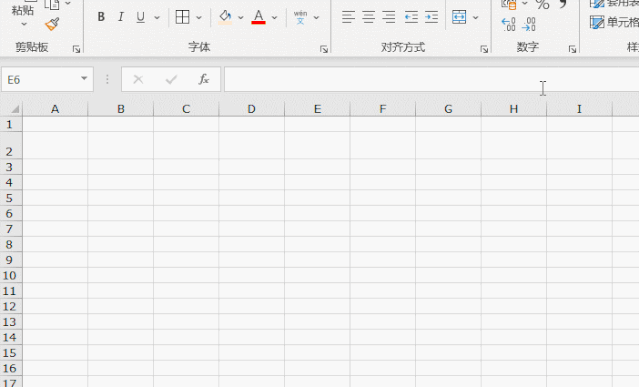The image size is (639, 387).
Task: Apply cell borders icon
Action: click(x=182, y=17)
